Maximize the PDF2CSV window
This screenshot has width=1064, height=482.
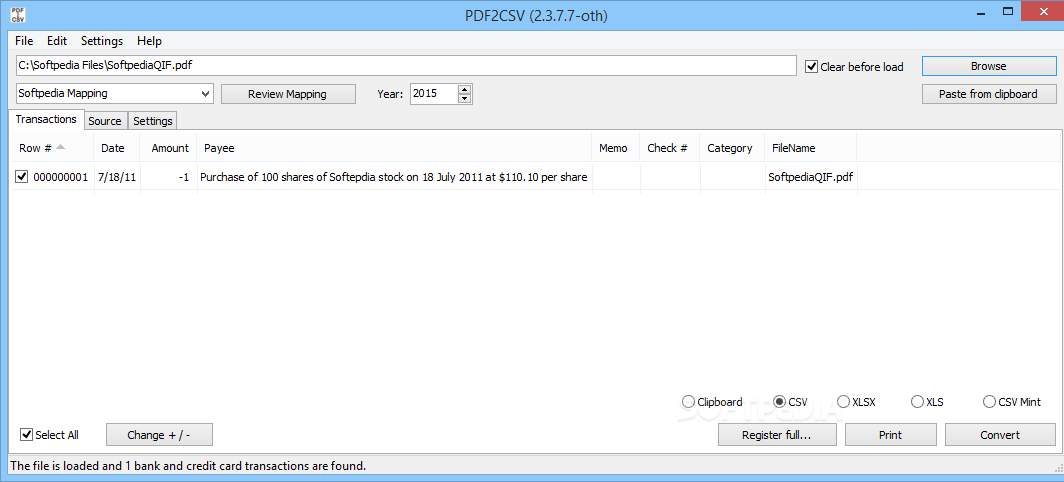[1008, 12]
